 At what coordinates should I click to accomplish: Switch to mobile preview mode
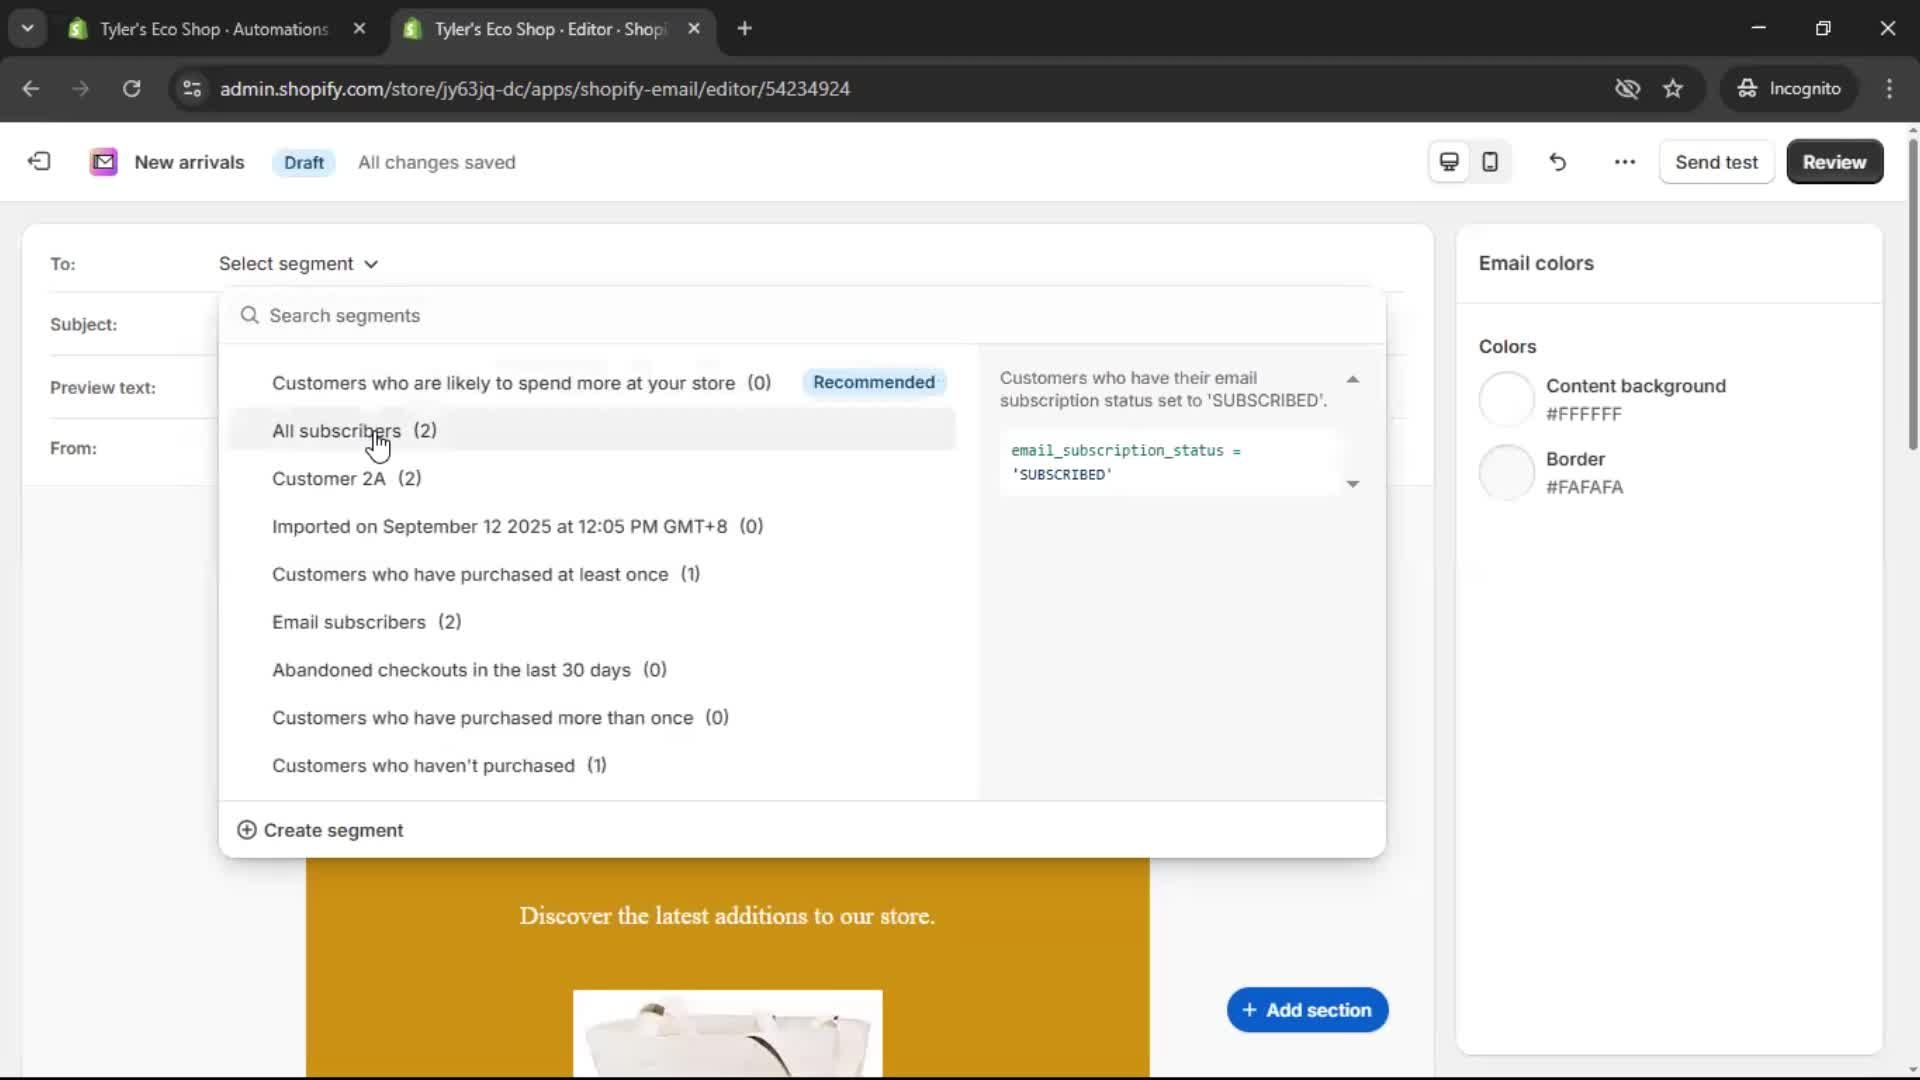point(1490,161)
